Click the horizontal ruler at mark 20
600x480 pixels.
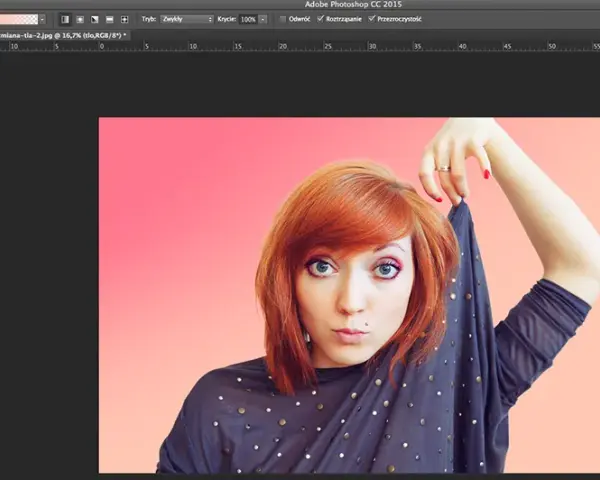point(282,46)
